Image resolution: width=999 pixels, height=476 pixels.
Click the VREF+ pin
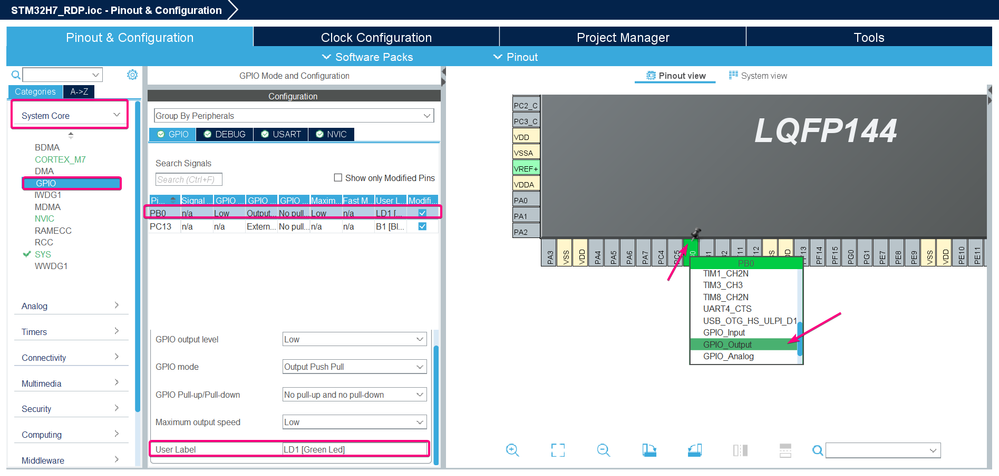pos(526,168)
